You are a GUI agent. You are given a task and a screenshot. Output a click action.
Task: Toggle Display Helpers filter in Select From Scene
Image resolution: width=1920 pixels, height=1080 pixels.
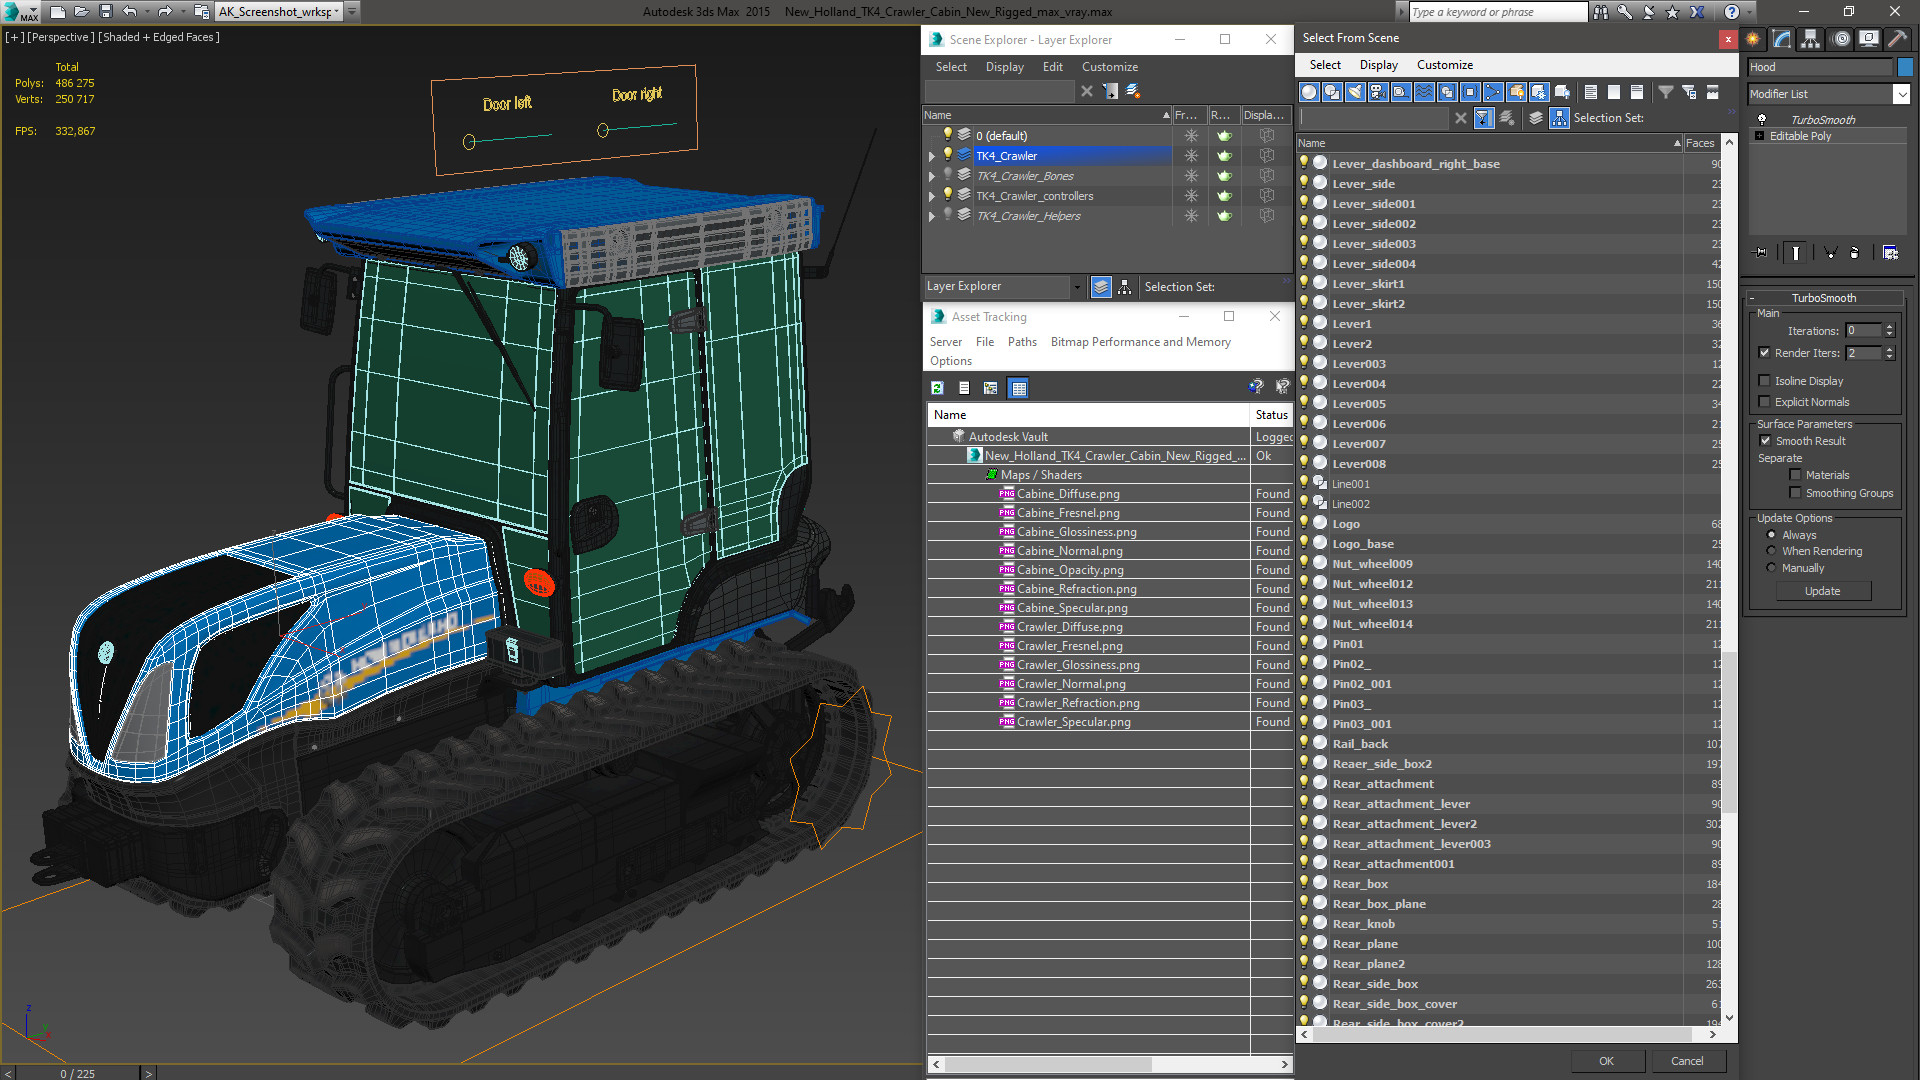point(1401,92)
